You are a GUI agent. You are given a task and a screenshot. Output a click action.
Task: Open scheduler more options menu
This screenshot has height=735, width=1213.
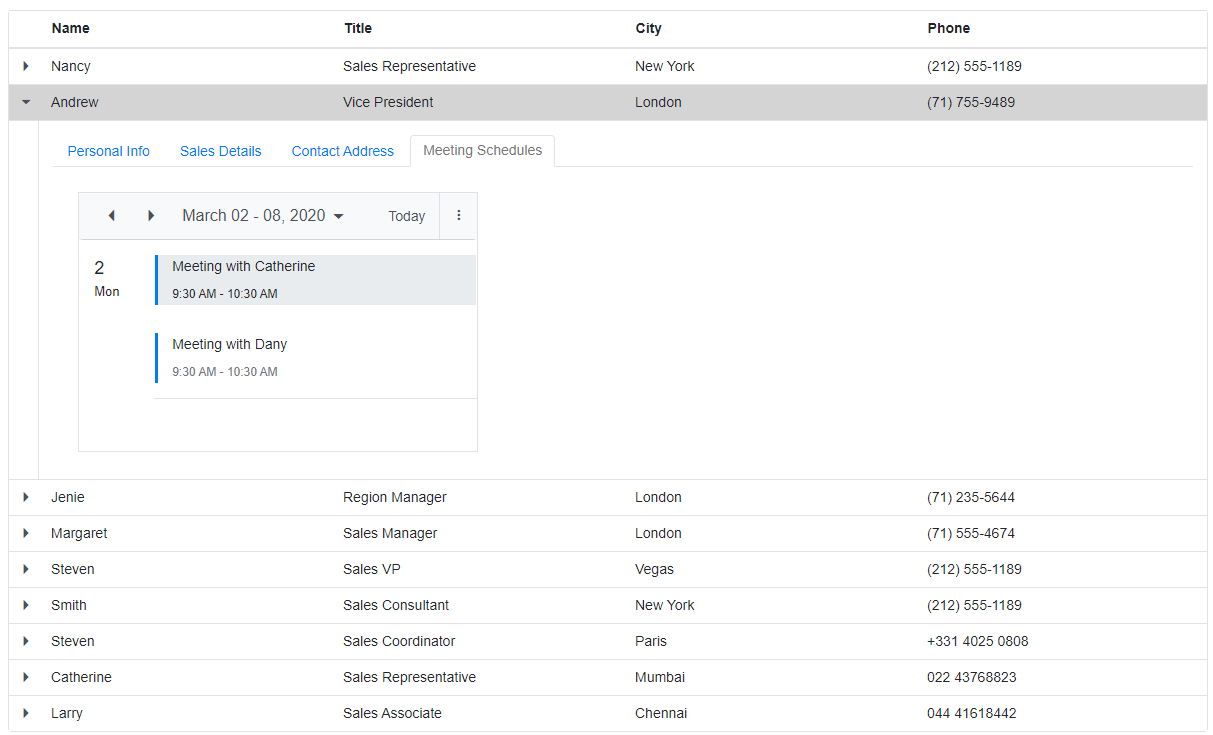pyautogui.click(x=459, y=216)
